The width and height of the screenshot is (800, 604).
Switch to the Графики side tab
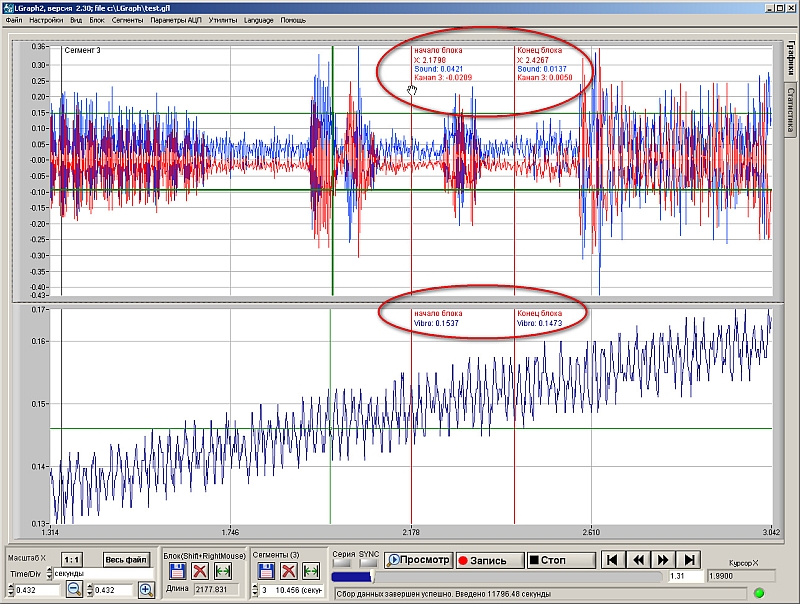[791, 57]
